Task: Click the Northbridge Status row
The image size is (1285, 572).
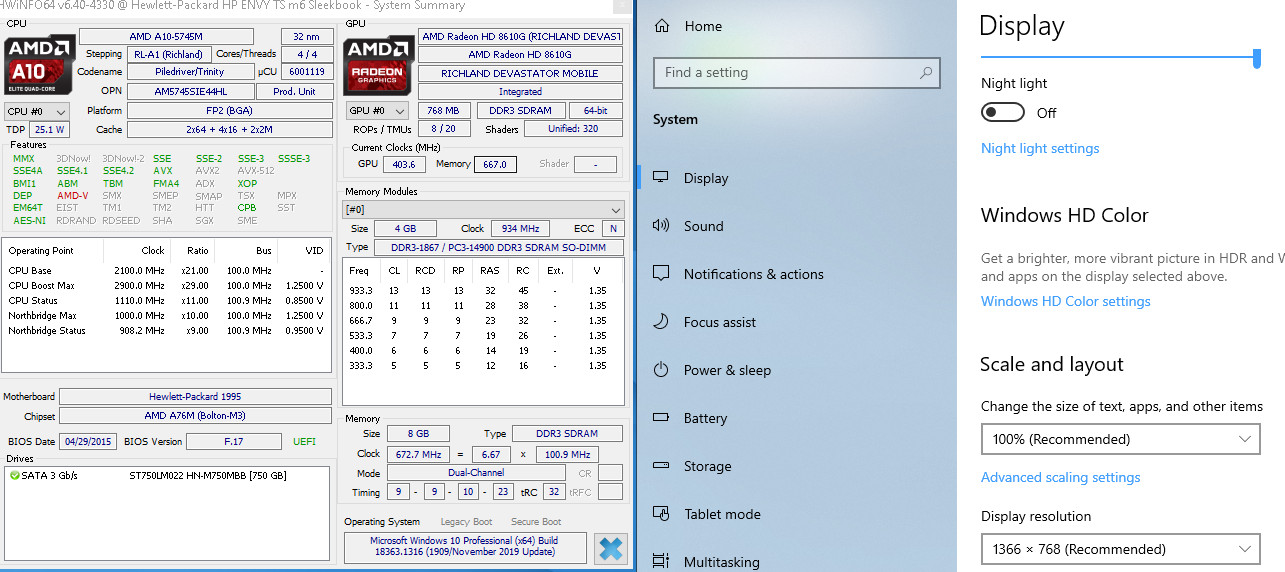Action: click(x=166, y=331)
